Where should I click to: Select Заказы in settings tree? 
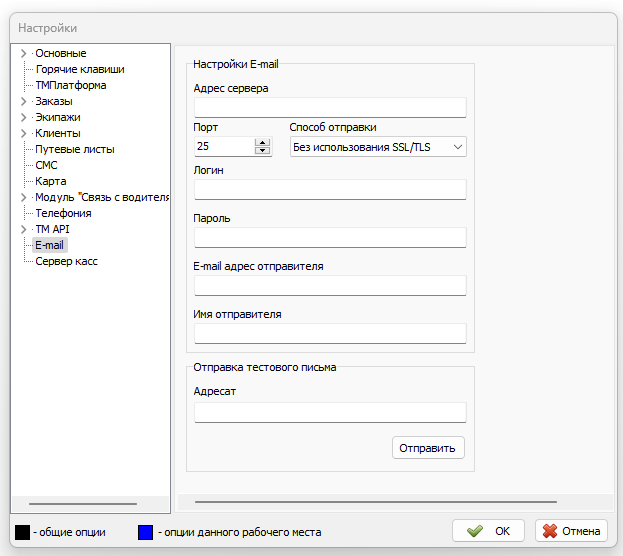[54, 101]
